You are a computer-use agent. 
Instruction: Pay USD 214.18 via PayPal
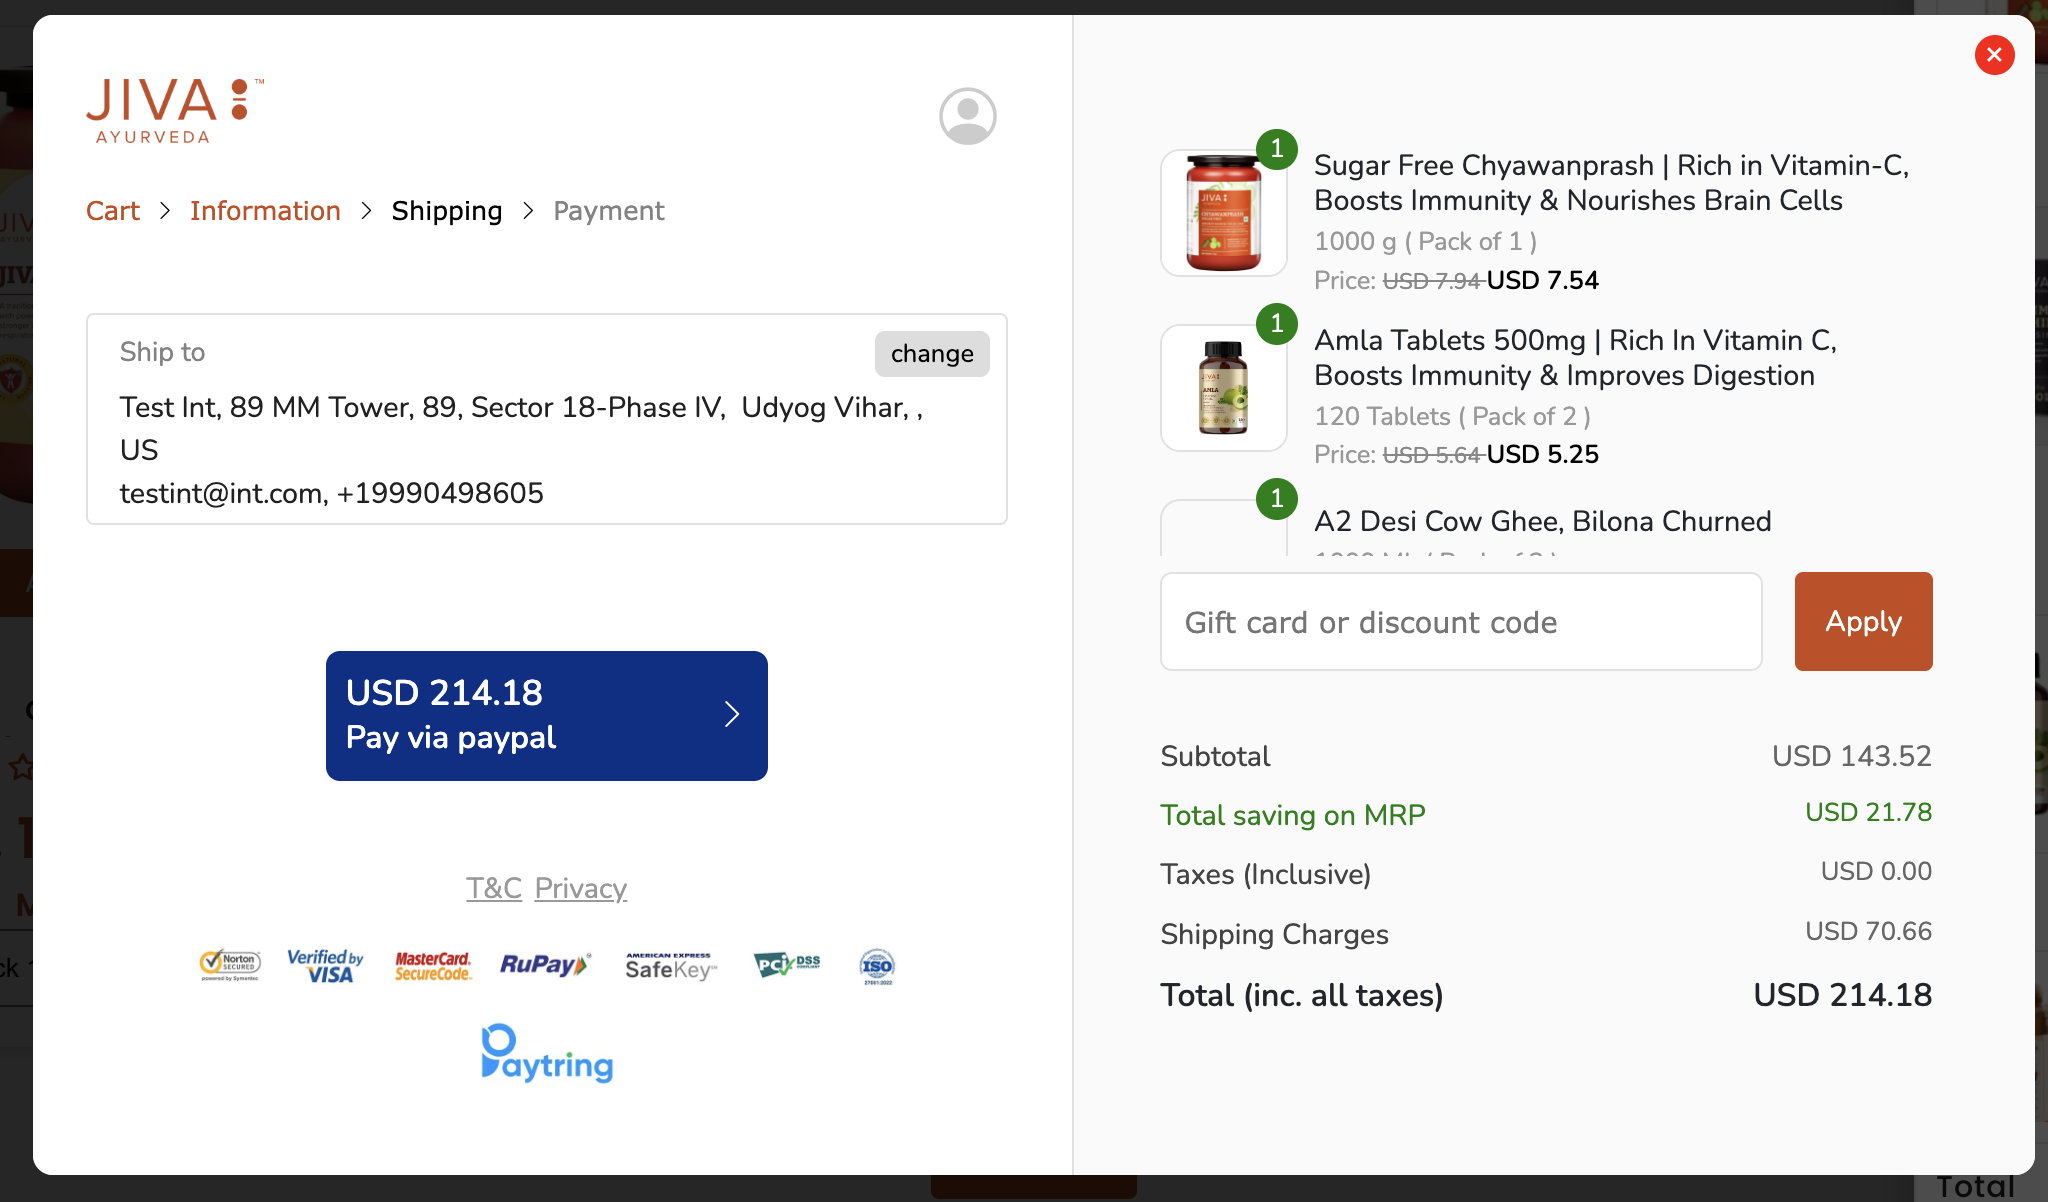[x=546, y=716]
